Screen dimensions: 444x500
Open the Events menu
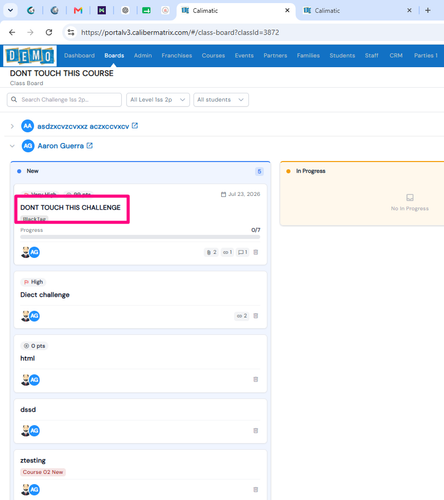244,55
